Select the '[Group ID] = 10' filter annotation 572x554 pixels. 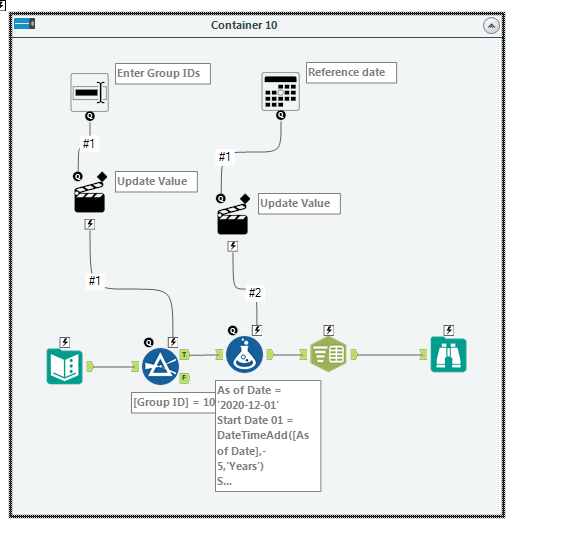pyautogui.click(x=173, y=403)
